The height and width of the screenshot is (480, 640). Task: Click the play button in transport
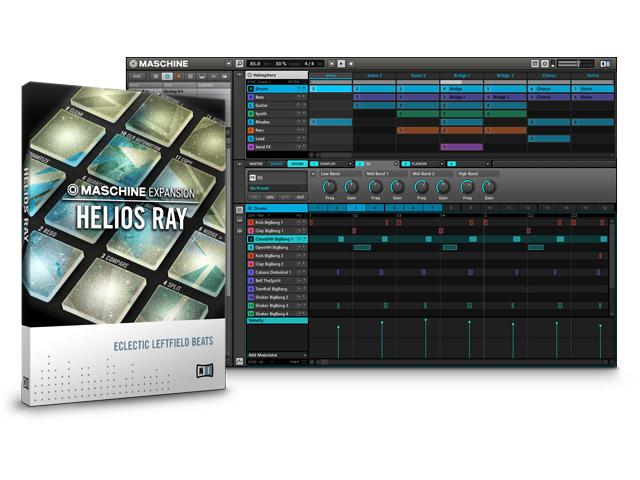pos(341,64)
